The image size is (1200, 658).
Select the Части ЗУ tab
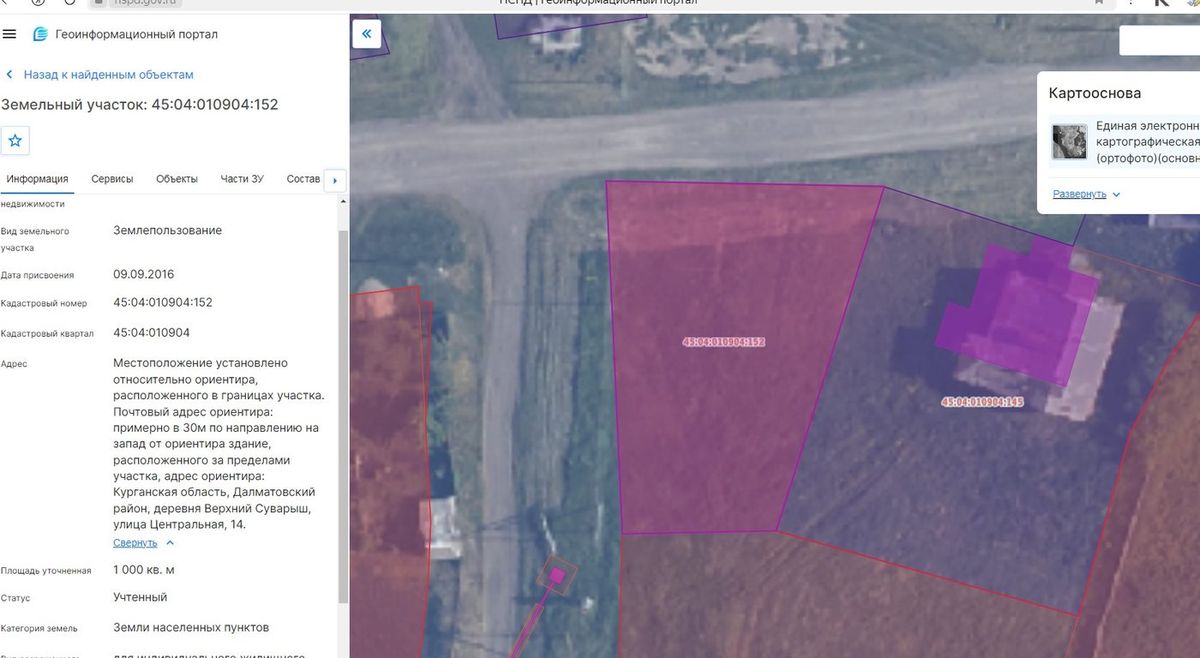point(242,179)
